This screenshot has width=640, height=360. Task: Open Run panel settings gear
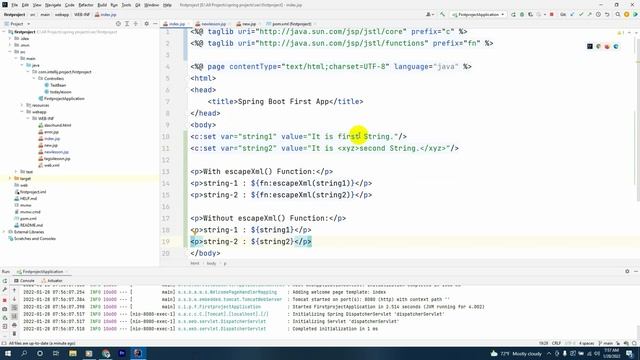coord(627,271)
